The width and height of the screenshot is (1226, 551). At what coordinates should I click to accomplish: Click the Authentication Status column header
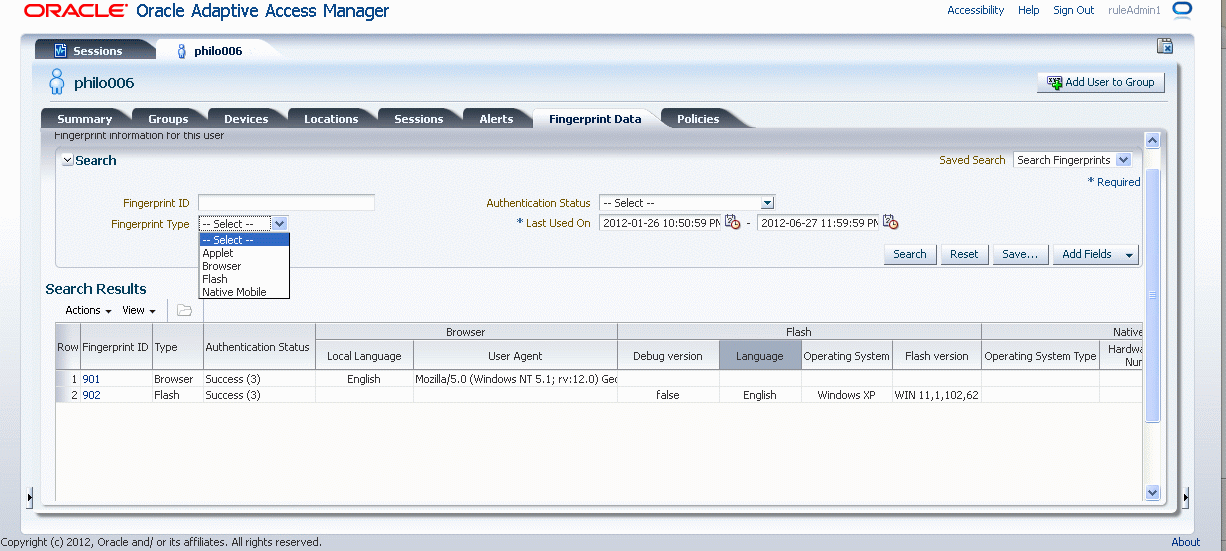pyautogui.click(x=258, y=347)
